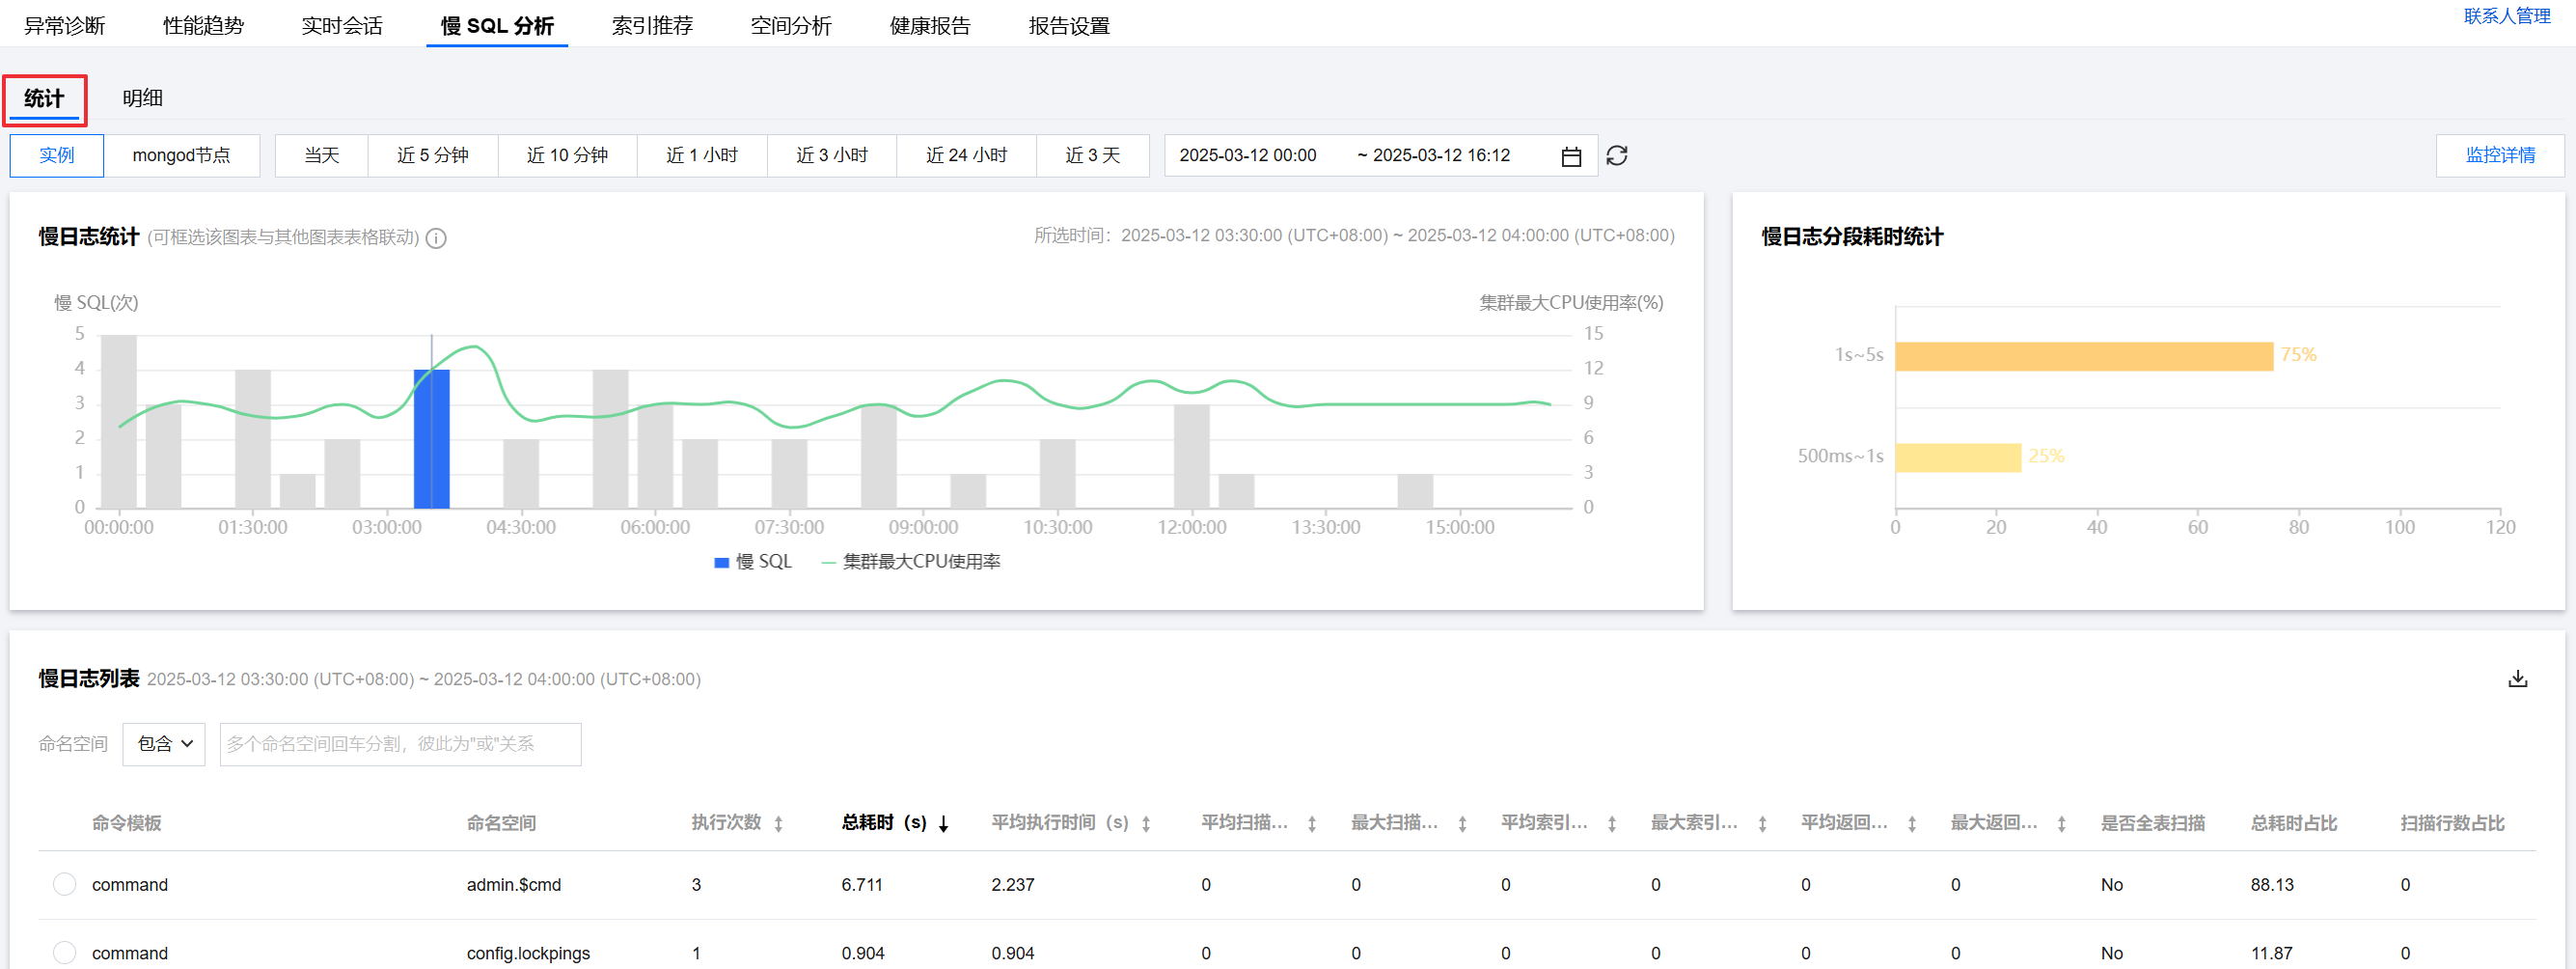Viewport: 2576px width, 969px height.
Task: Click the refresh icon beside date range
Action: click(x=1616, y=156)
